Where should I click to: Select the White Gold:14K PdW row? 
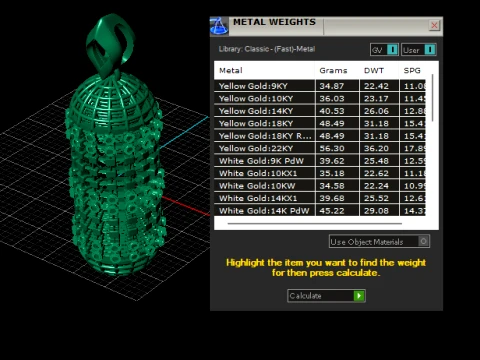click(320, 211)
